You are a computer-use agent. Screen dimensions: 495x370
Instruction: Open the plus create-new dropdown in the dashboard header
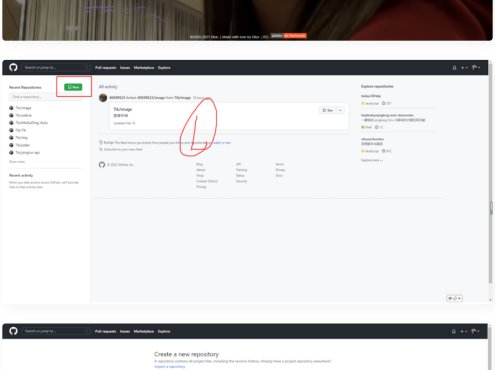(464, 68)
